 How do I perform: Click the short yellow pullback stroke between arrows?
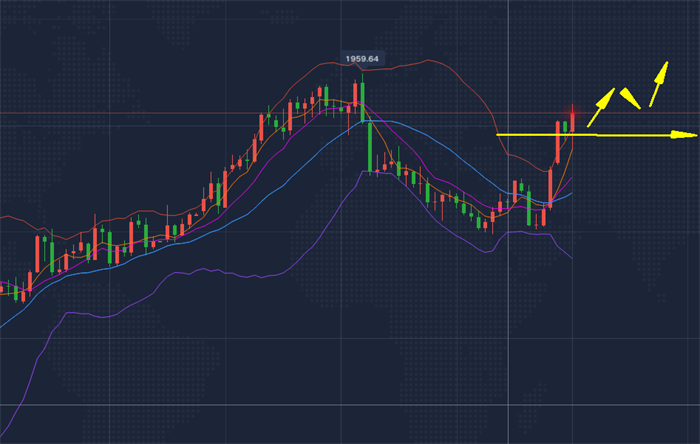[x=629, y=97]
